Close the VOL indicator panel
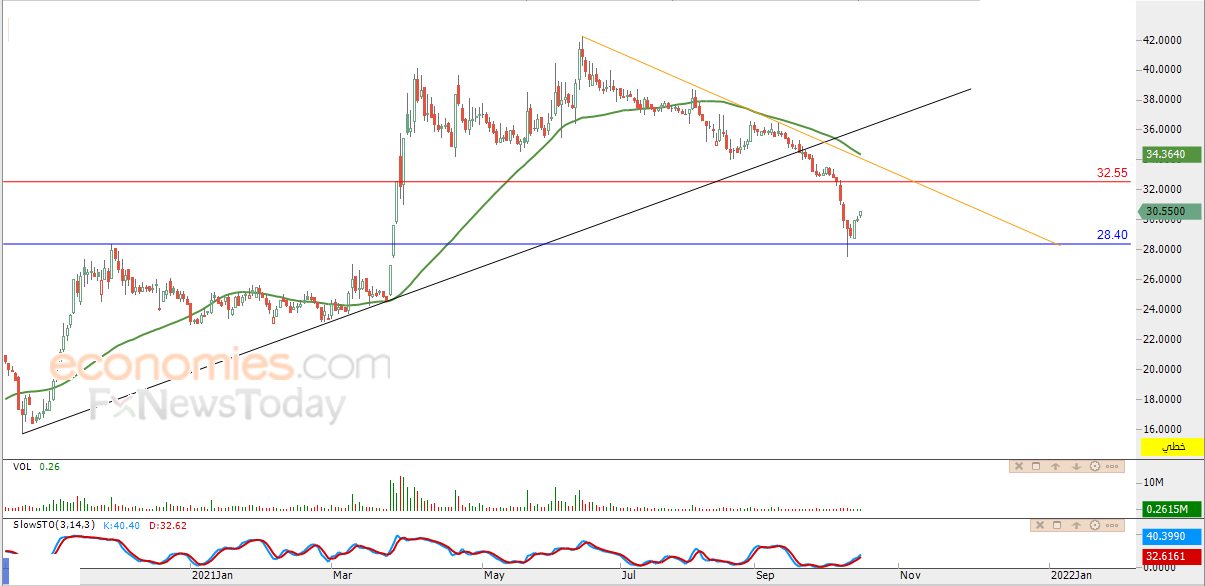The height and width of the screenshot is (586, 1205). coord(1019,466)
